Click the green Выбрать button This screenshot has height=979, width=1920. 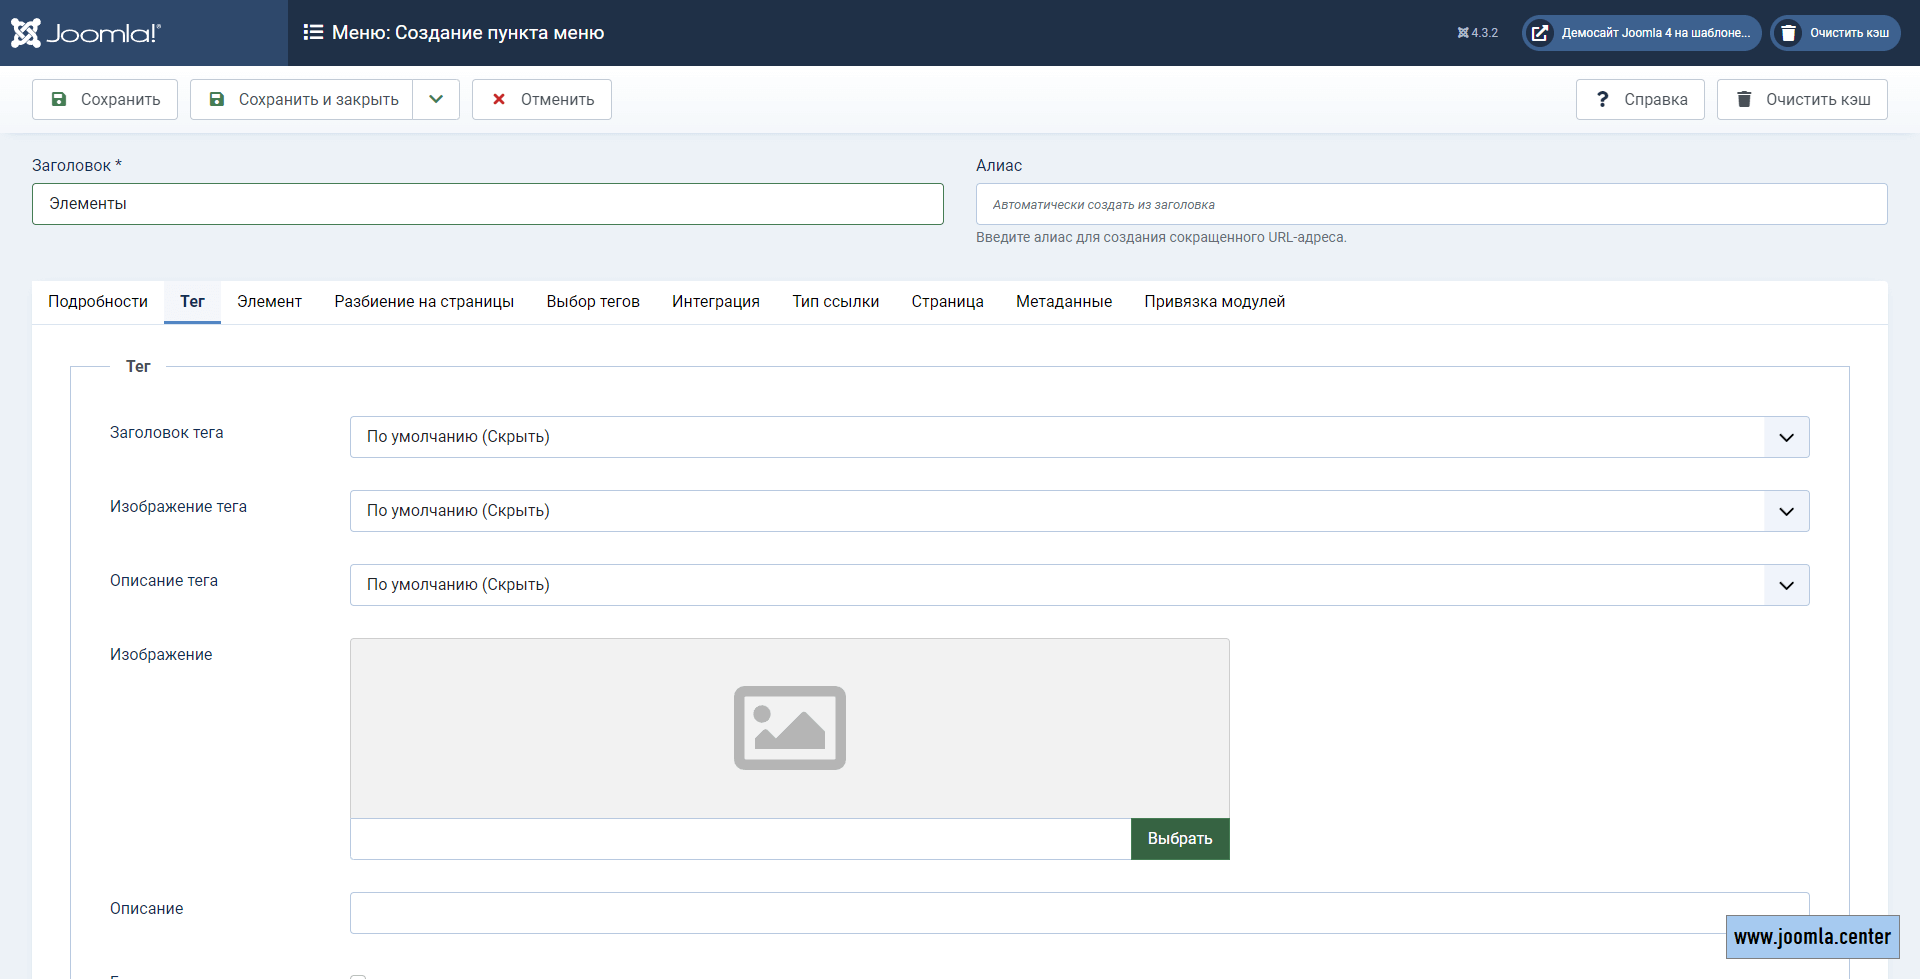coord(1180,839)
